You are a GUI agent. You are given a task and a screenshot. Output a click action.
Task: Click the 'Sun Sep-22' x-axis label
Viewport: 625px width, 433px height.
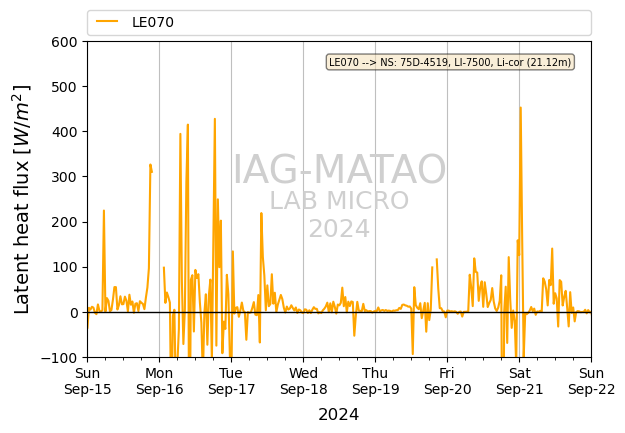click(592, 381)
